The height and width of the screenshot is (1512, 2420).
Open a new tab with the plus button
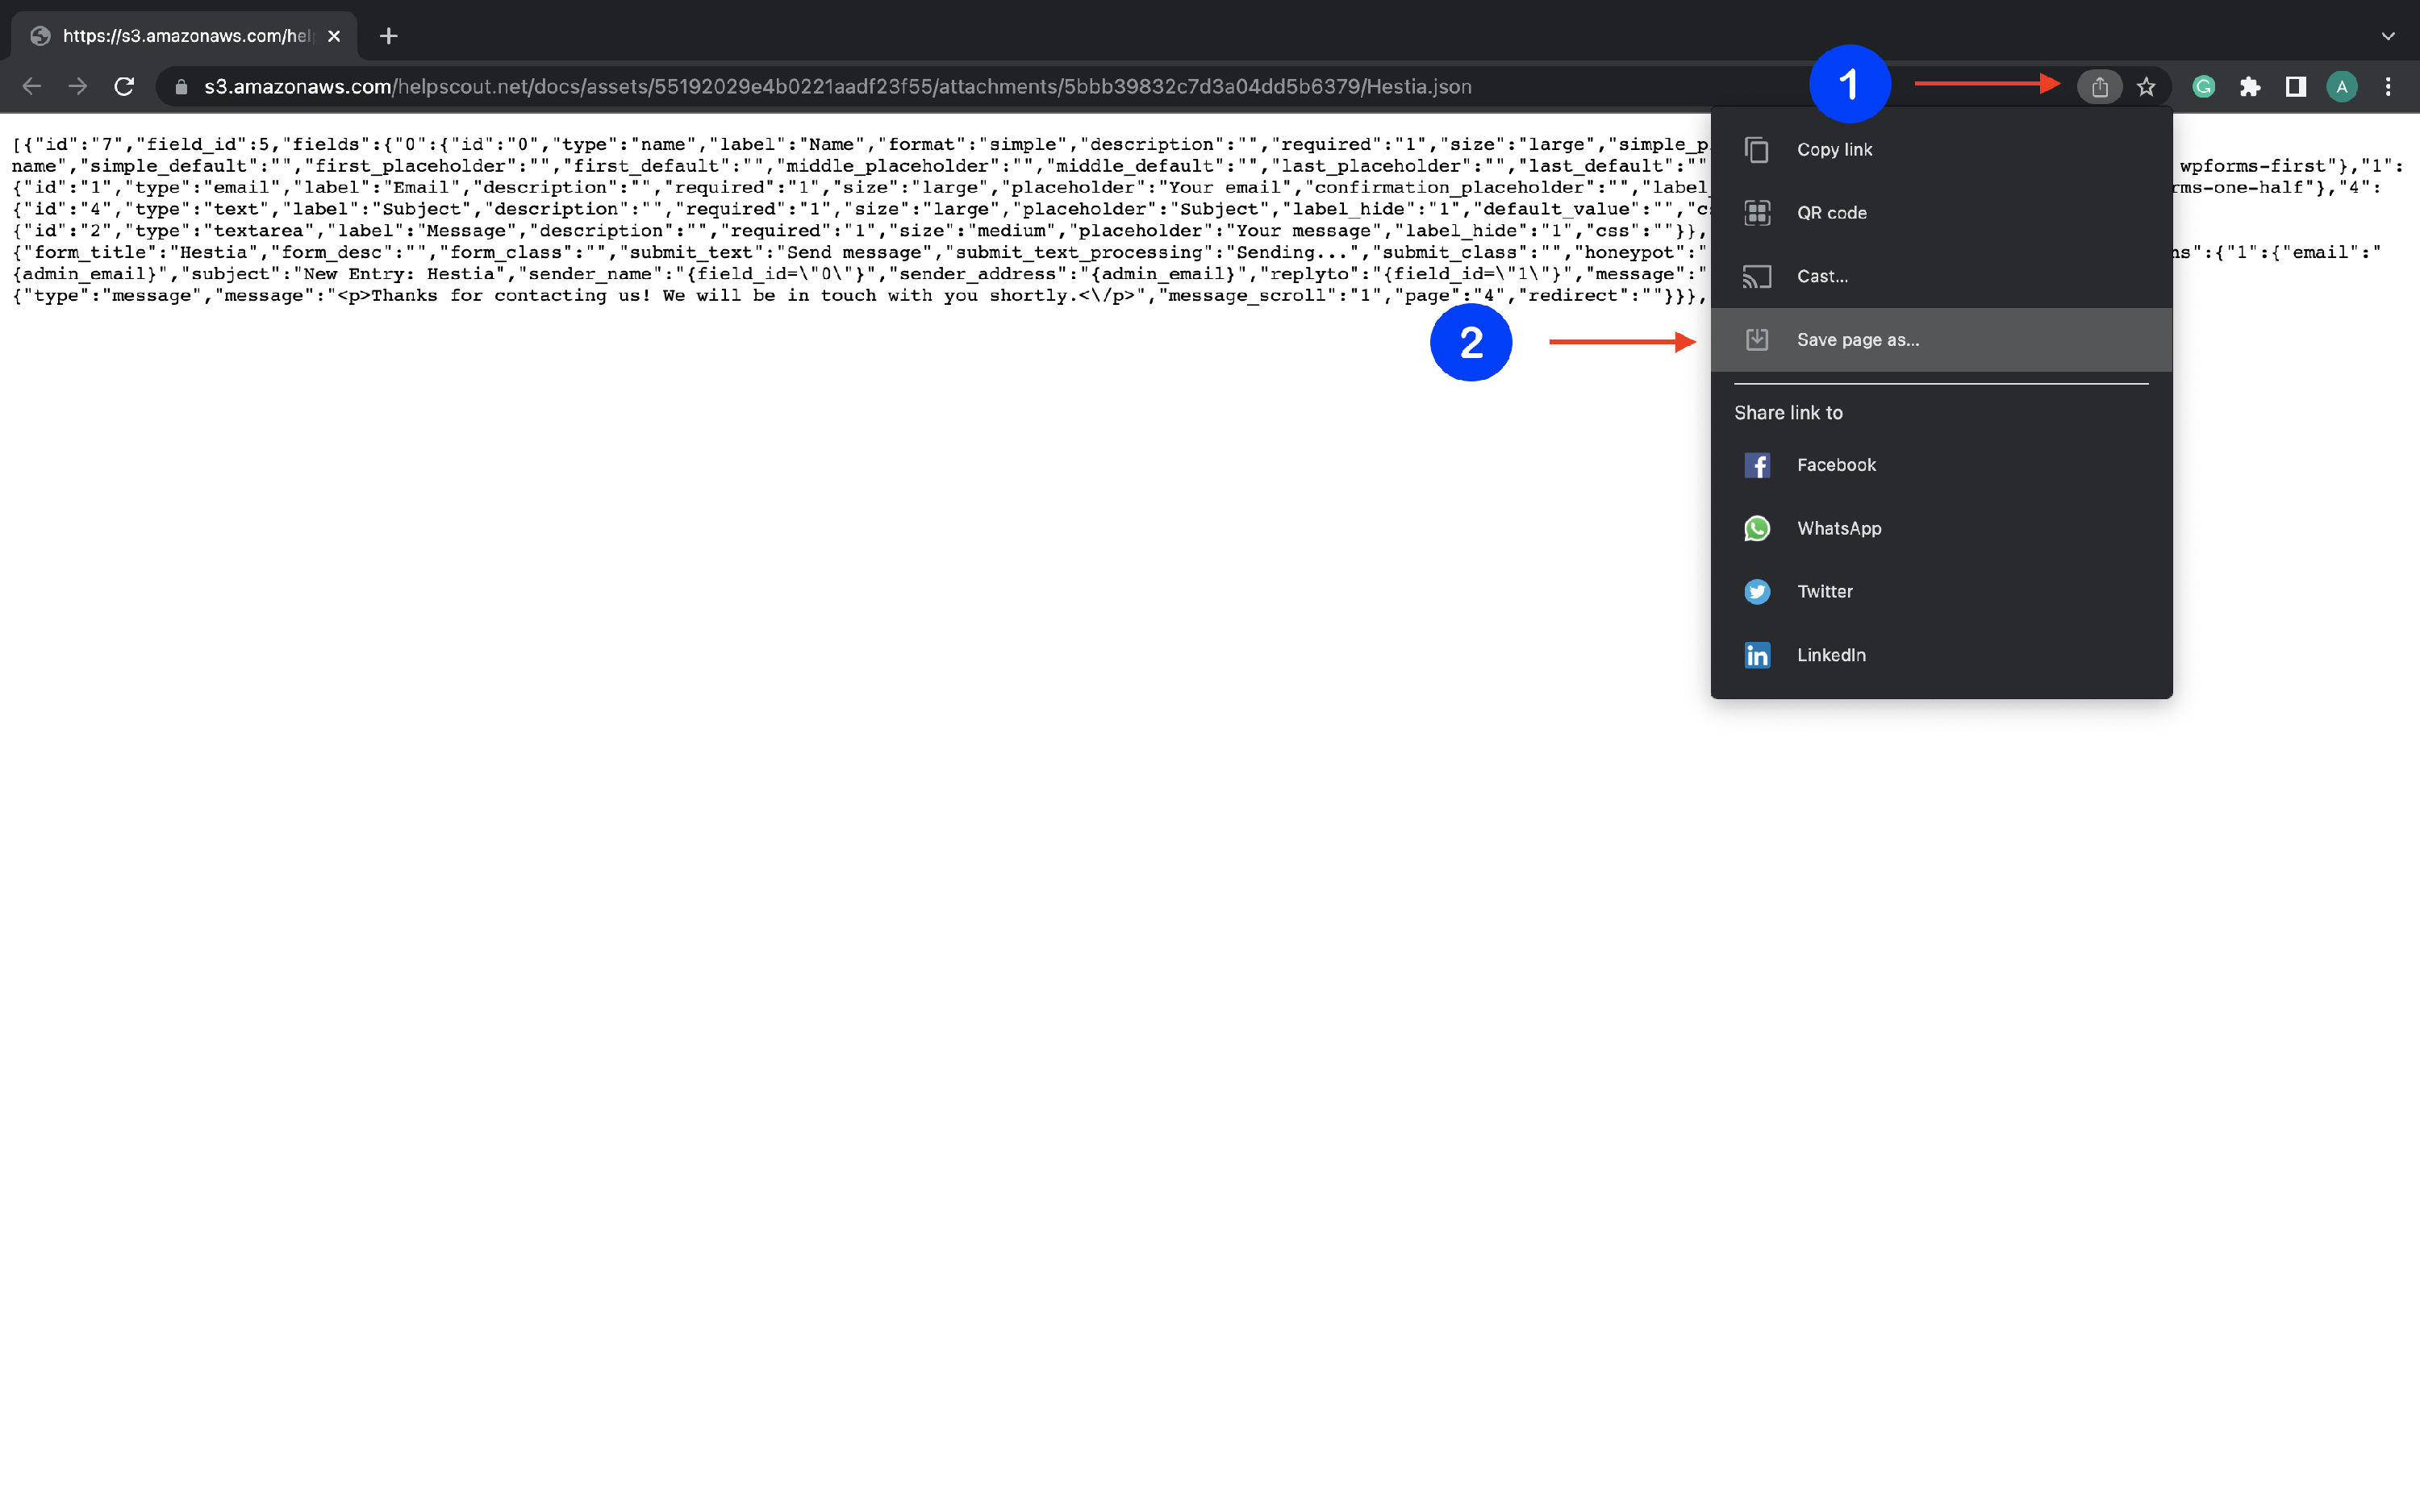389,36
